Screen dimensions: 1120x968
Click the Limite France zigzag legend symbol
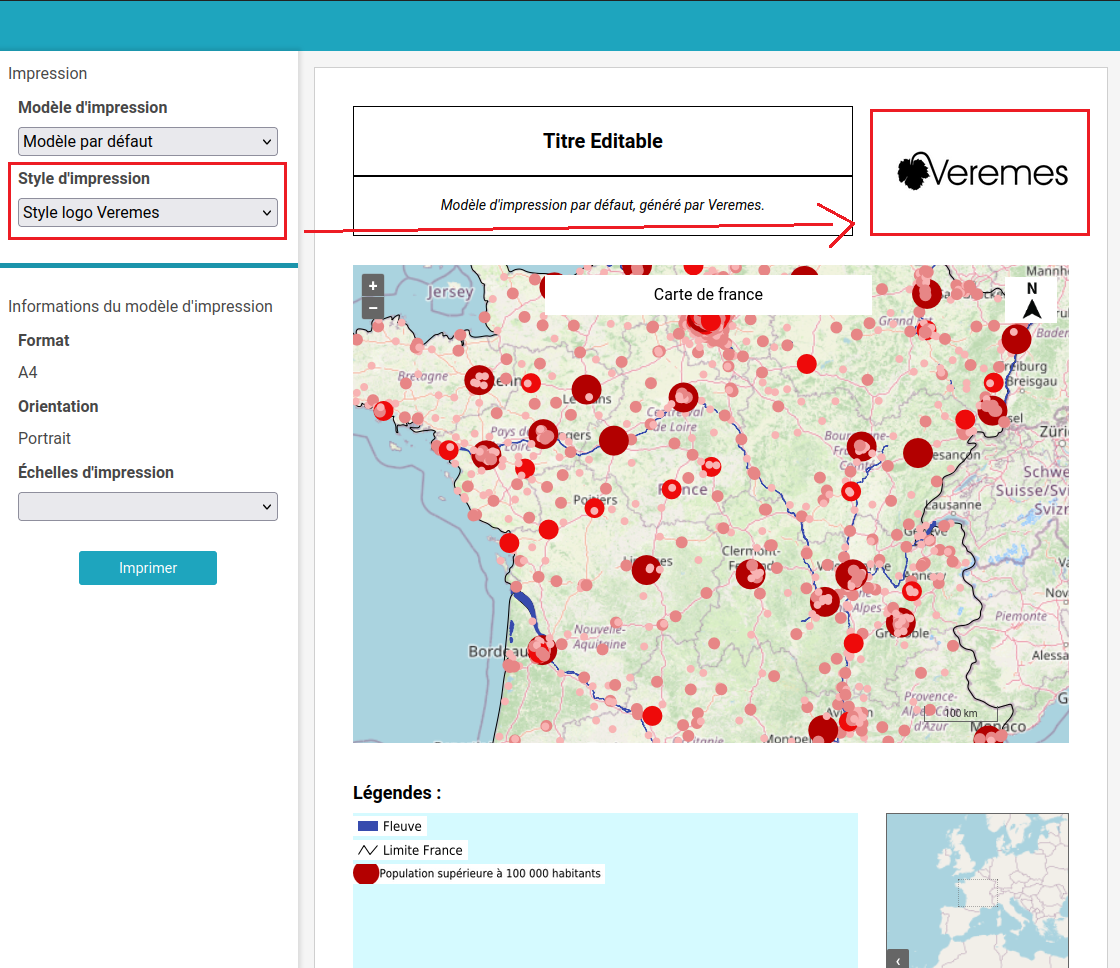coord(368,850)
